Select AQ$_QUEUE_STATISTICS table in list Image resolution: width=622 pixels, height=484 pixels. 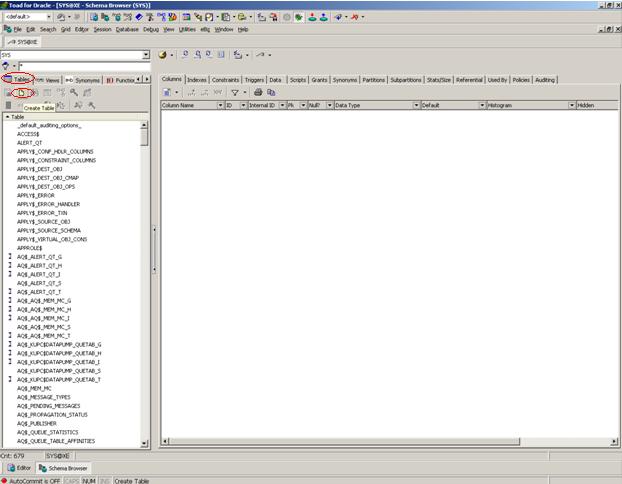coord(48,432)
